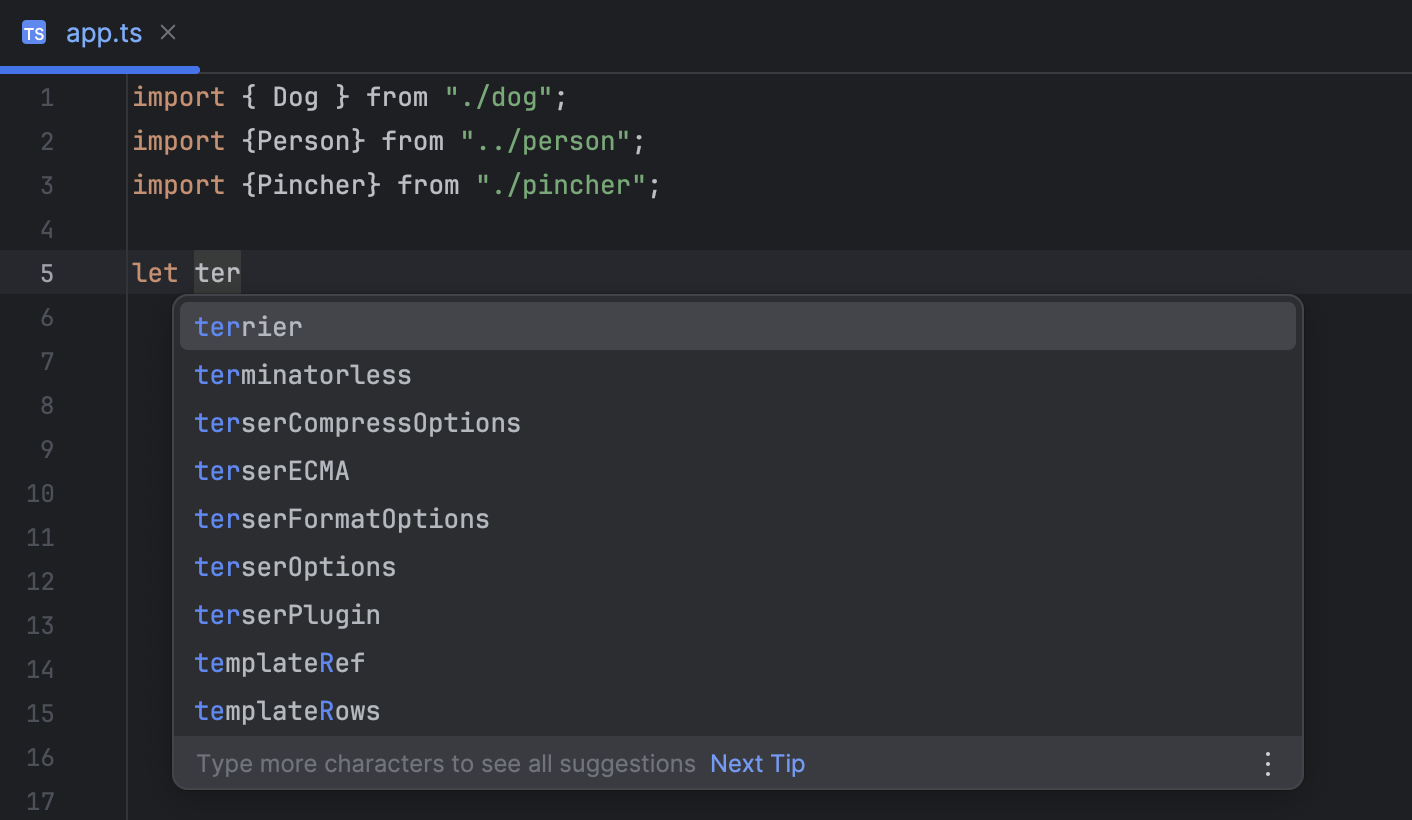Select the terserECMA suggestion

coord(272,470)
